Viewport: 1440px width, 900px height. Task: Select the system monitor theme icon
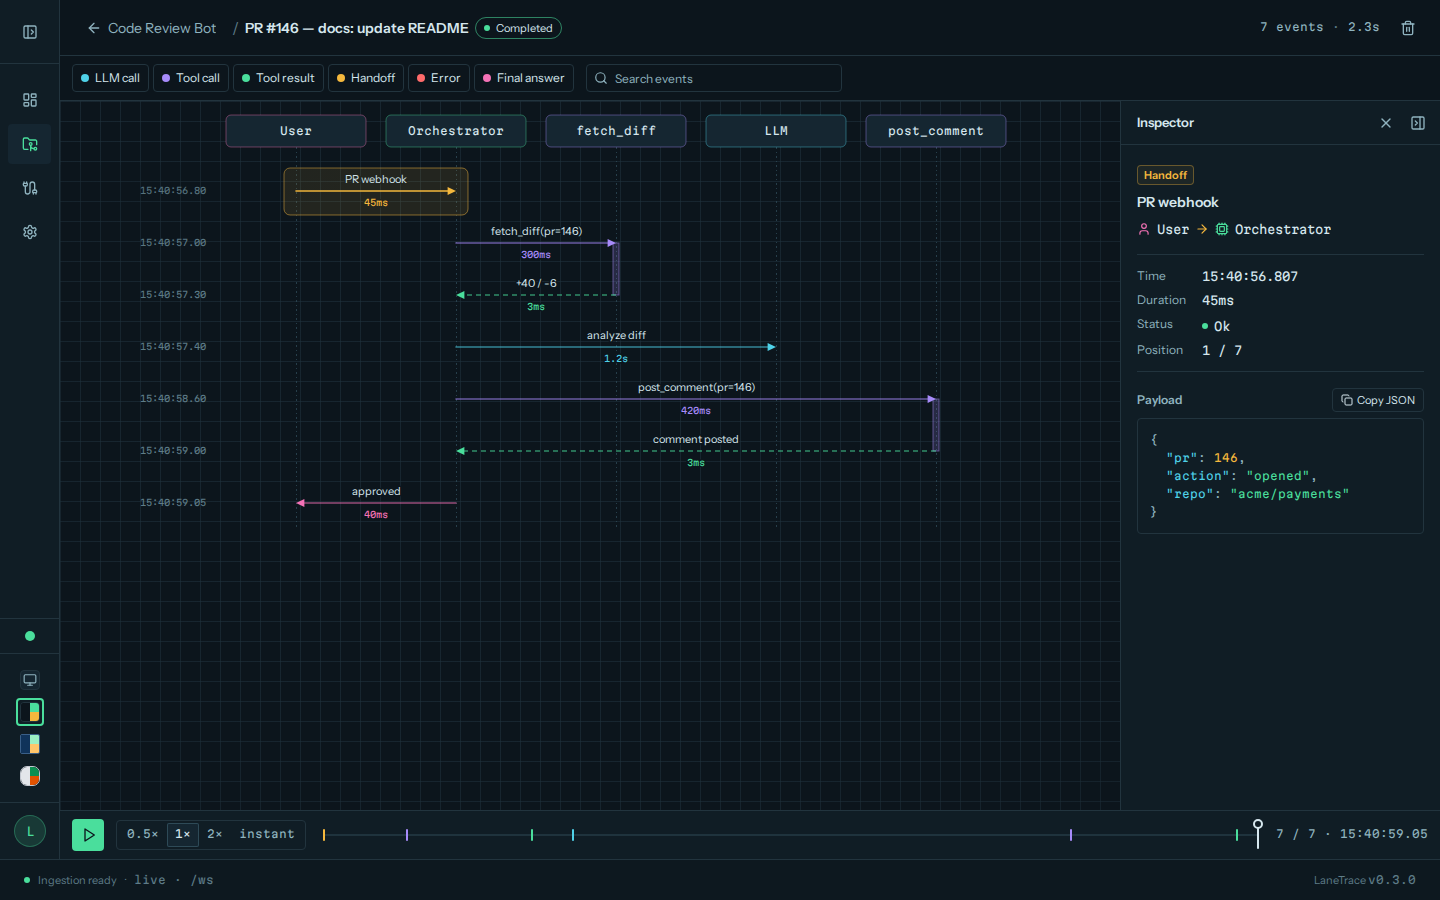click(x=30, y=680)
